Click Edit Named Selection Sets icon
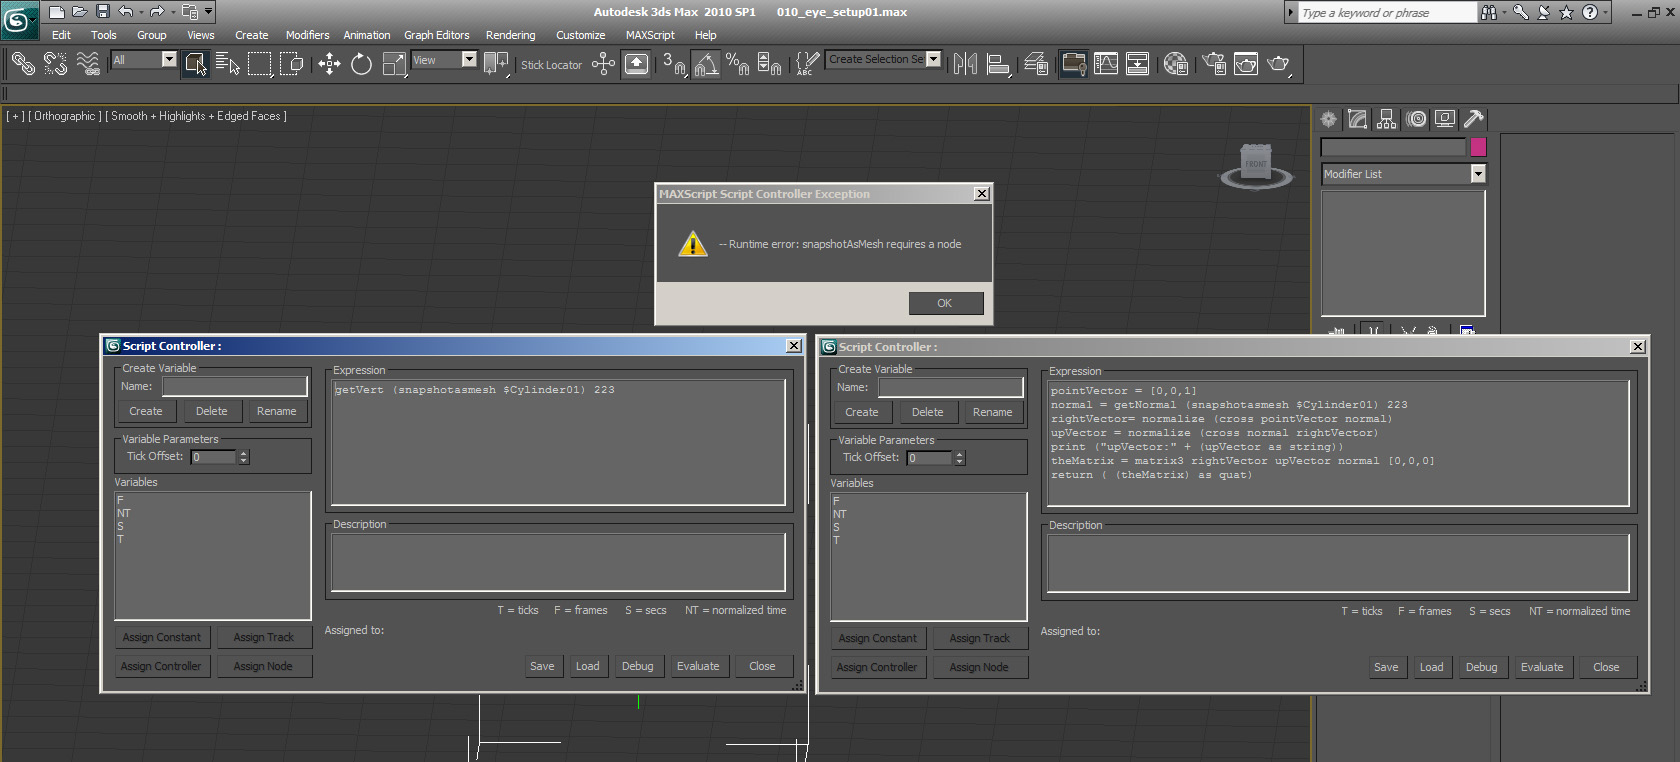Image resolution: width=1680 pixels, height=762 pixels. [x=807, y=64]
